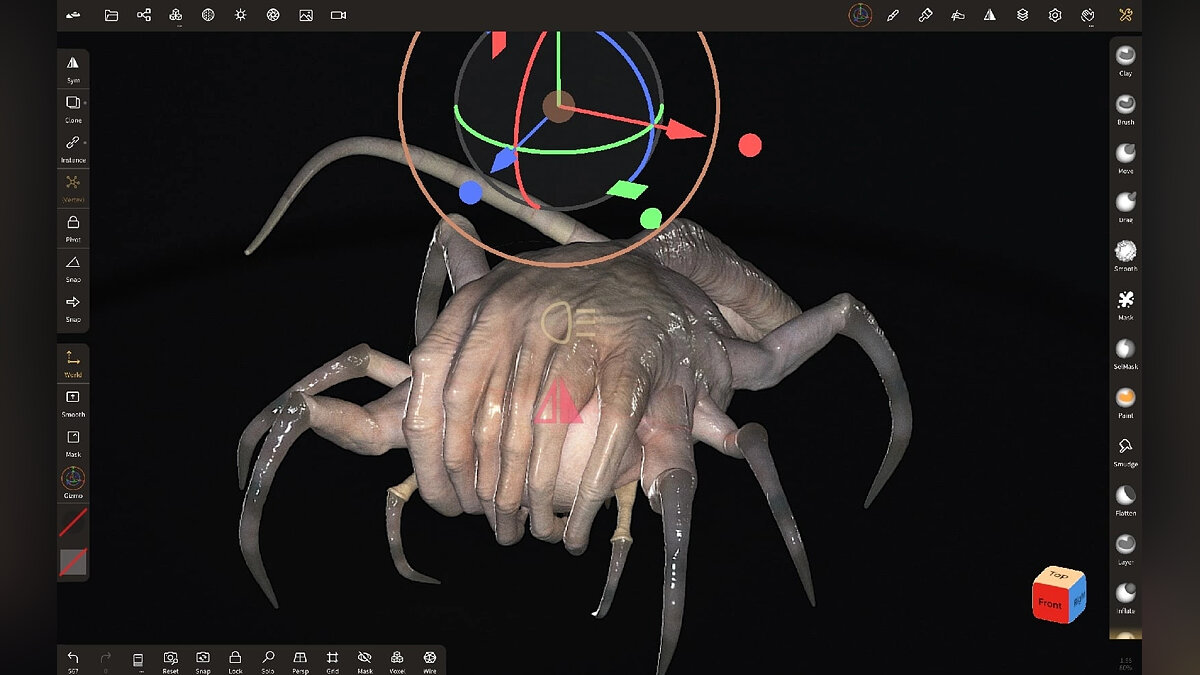Click the Instance button

73,148
